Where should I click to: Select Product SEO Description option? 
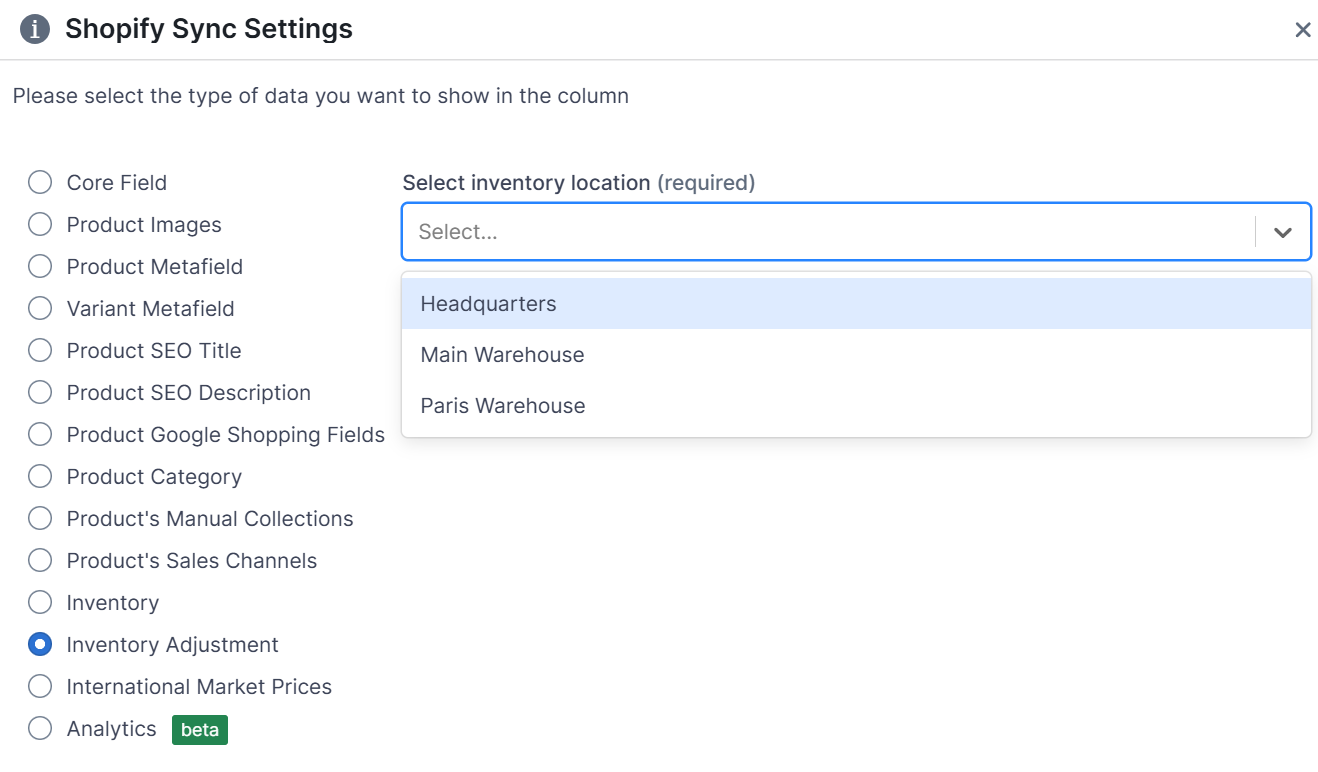tap(40, 392)
